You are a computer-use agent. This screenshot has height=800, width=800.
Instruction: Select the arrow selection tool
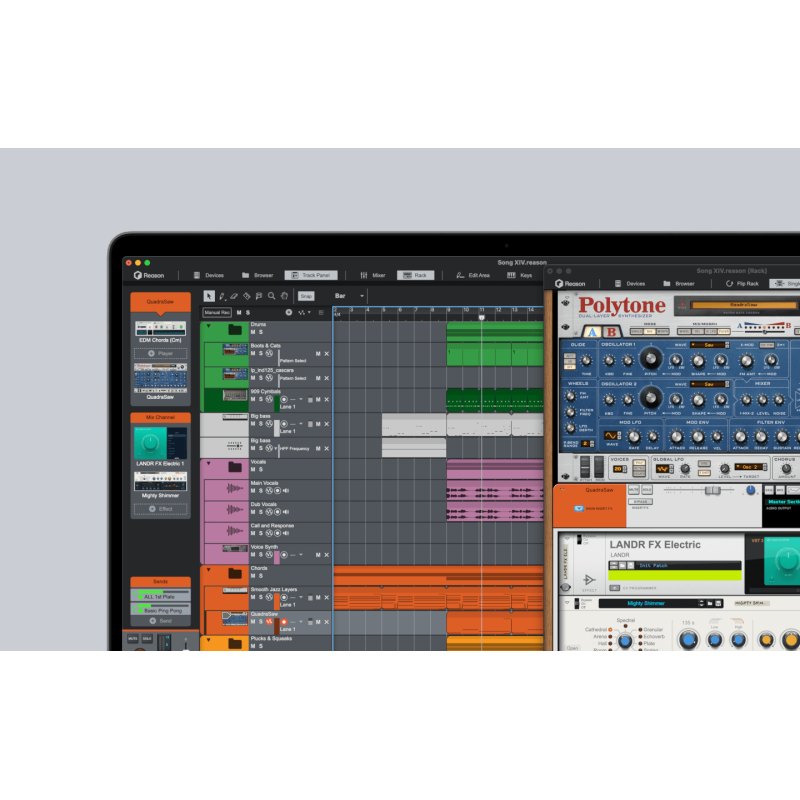coord(209,296)
